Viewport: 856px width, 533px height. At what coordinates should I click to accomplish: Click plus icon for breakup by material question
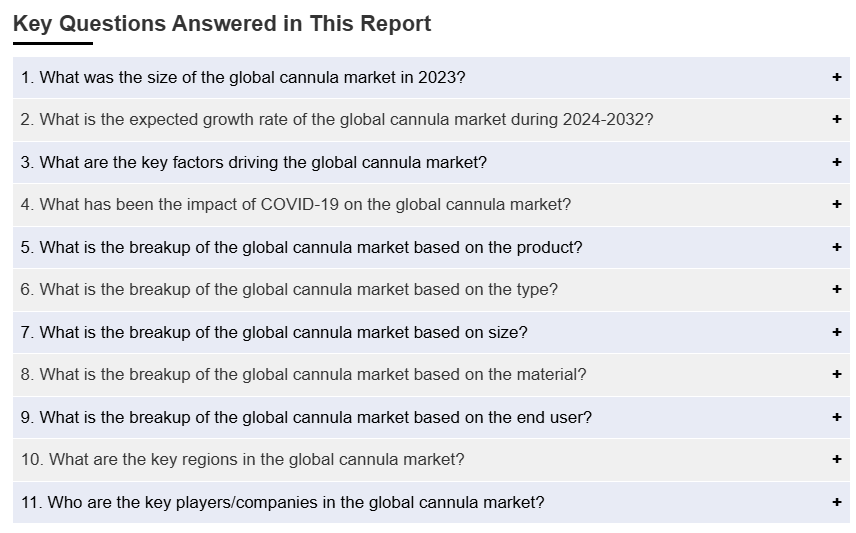coord(837,374)
